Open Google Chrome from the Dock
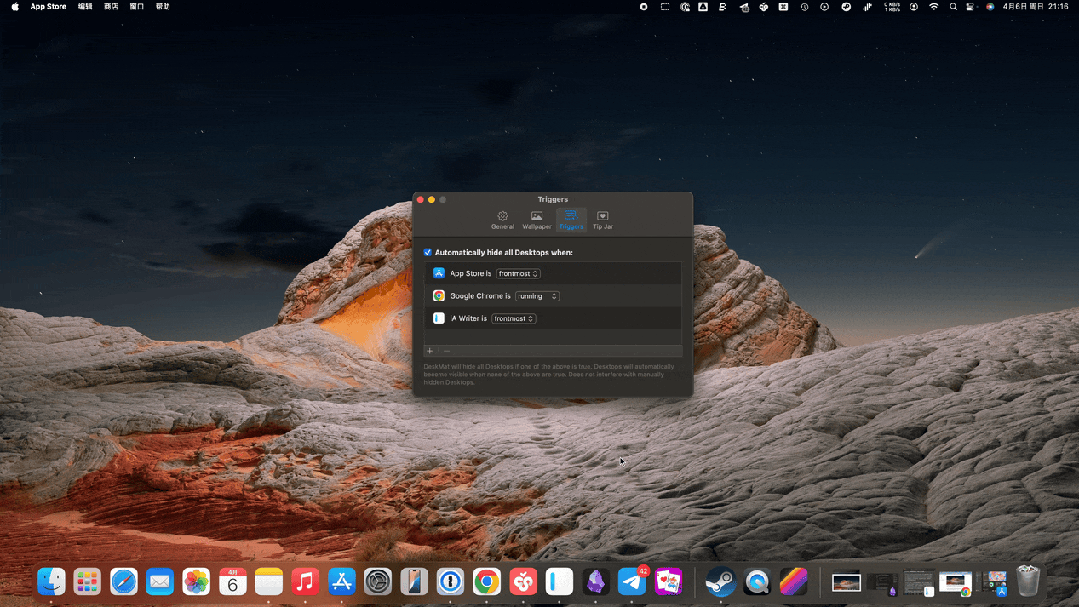This screenshot has width=1079, height=607. coord(487,582)
